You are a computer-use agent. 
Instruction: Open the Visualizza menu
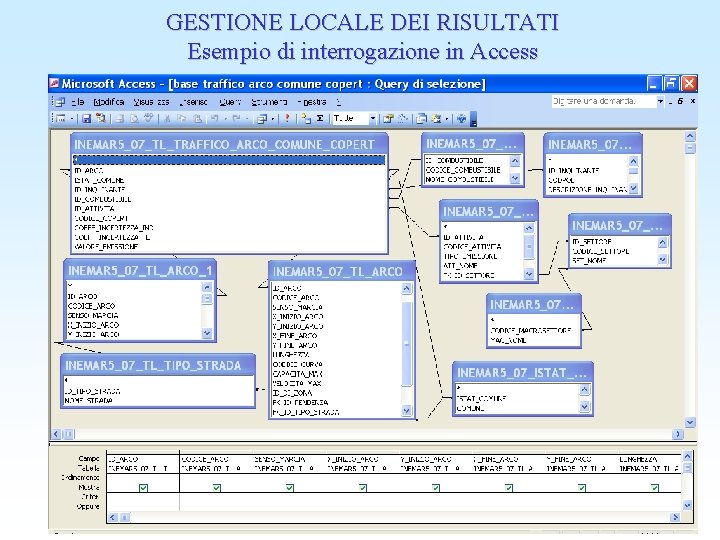tap(151, 102)
